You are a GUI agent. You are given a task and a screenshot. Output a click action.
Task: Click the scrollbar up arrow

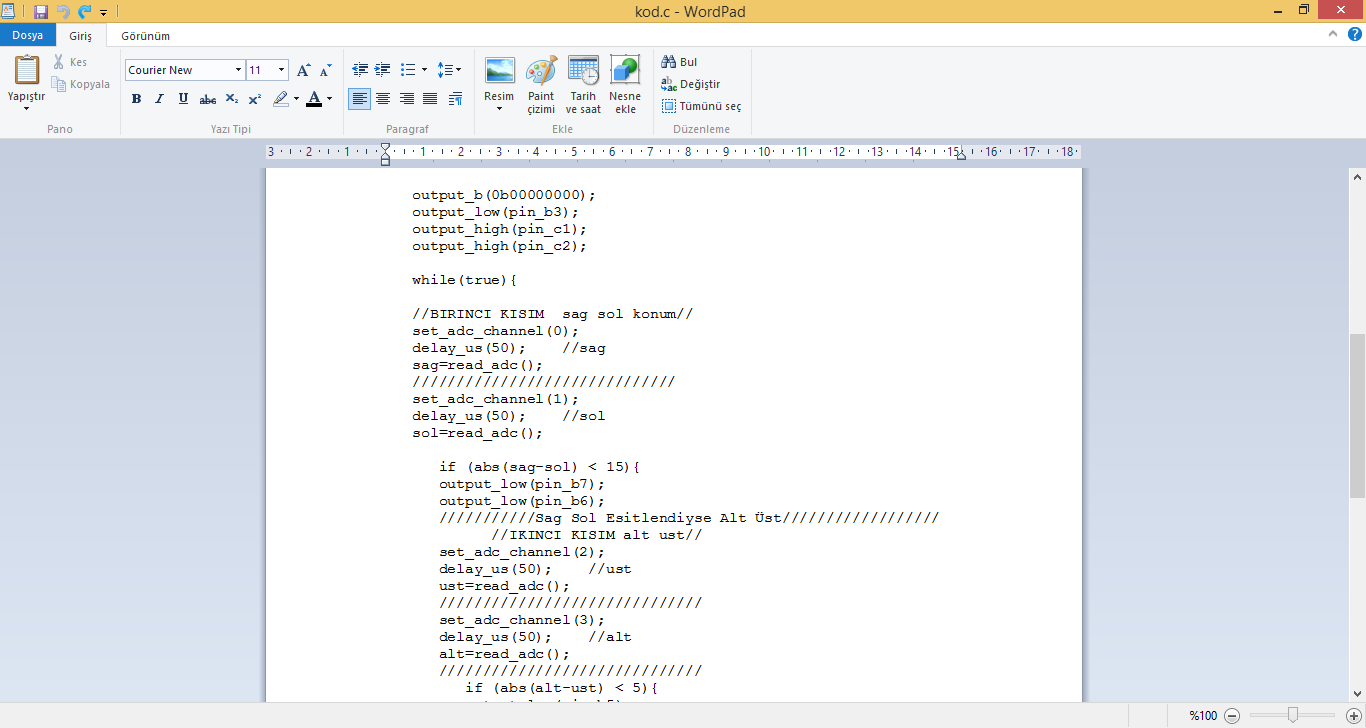coord(1357,177)
